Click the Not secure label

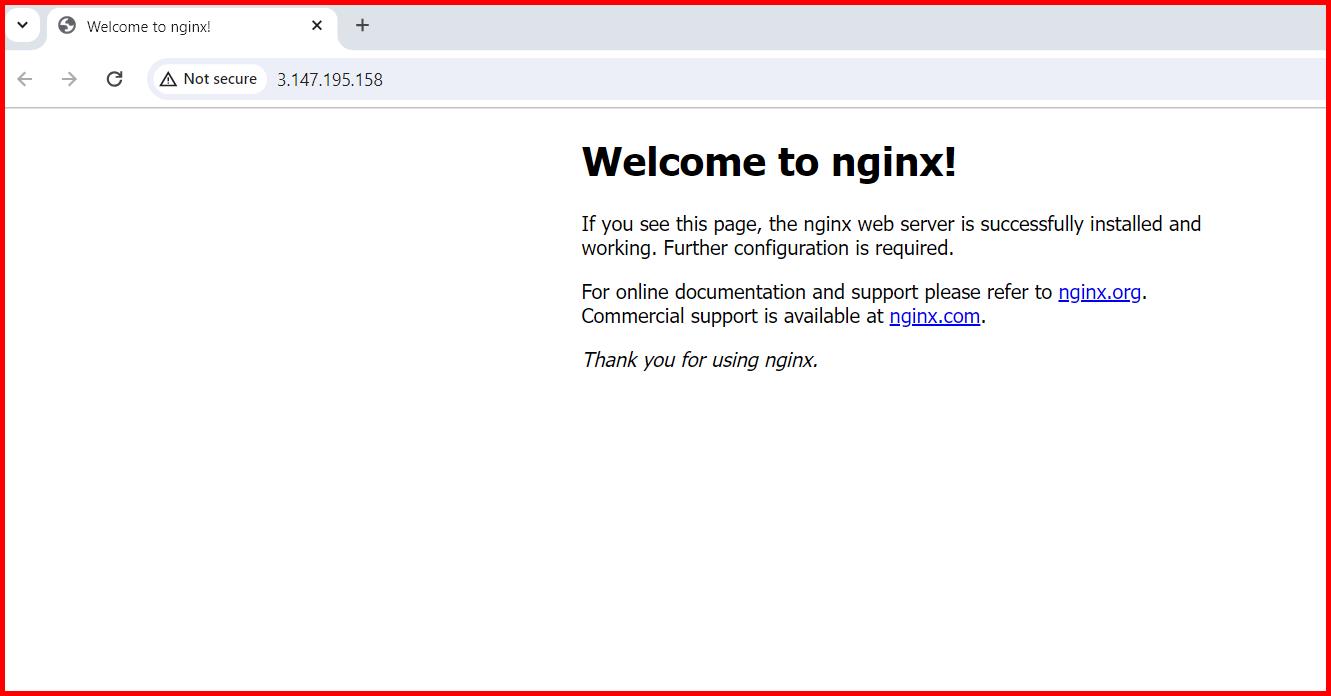(218, 78)
